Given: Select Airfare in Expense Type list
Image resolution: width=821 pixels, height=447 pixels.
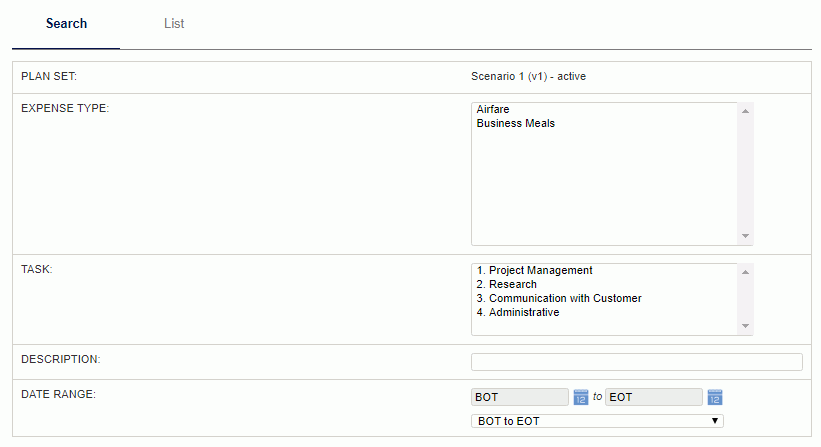Looking at the screenshot, I should [493, 109].
